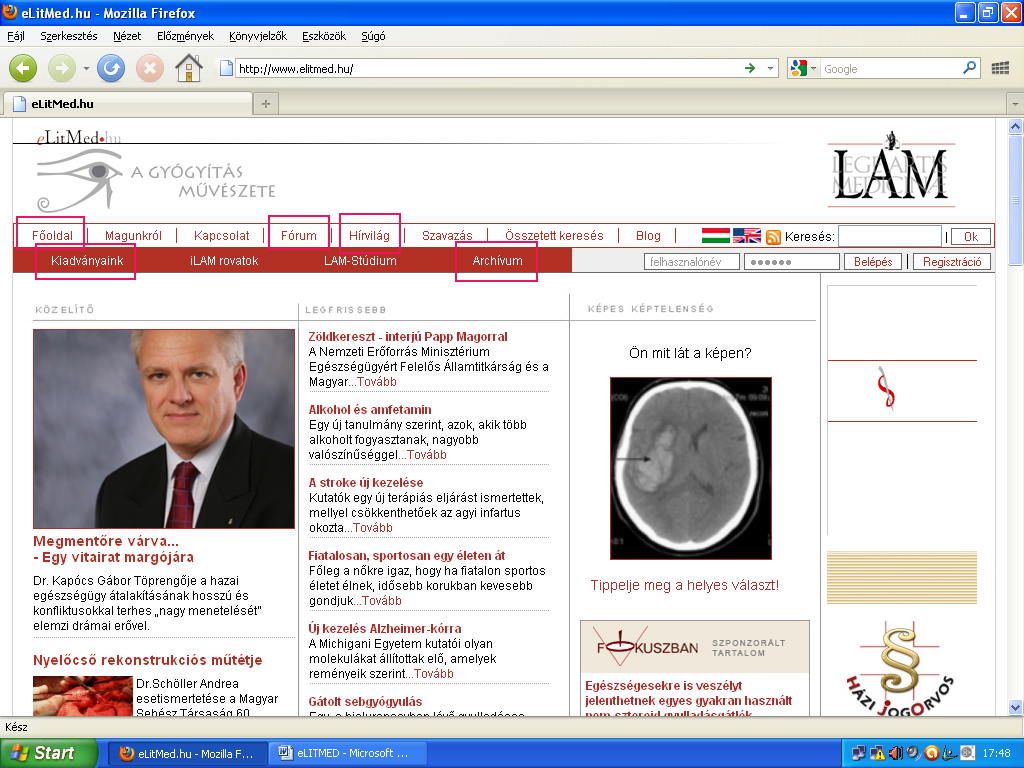Open the Google search engine selector dropdown
This screenshot has width=1024, height=768.
(803, 68)
